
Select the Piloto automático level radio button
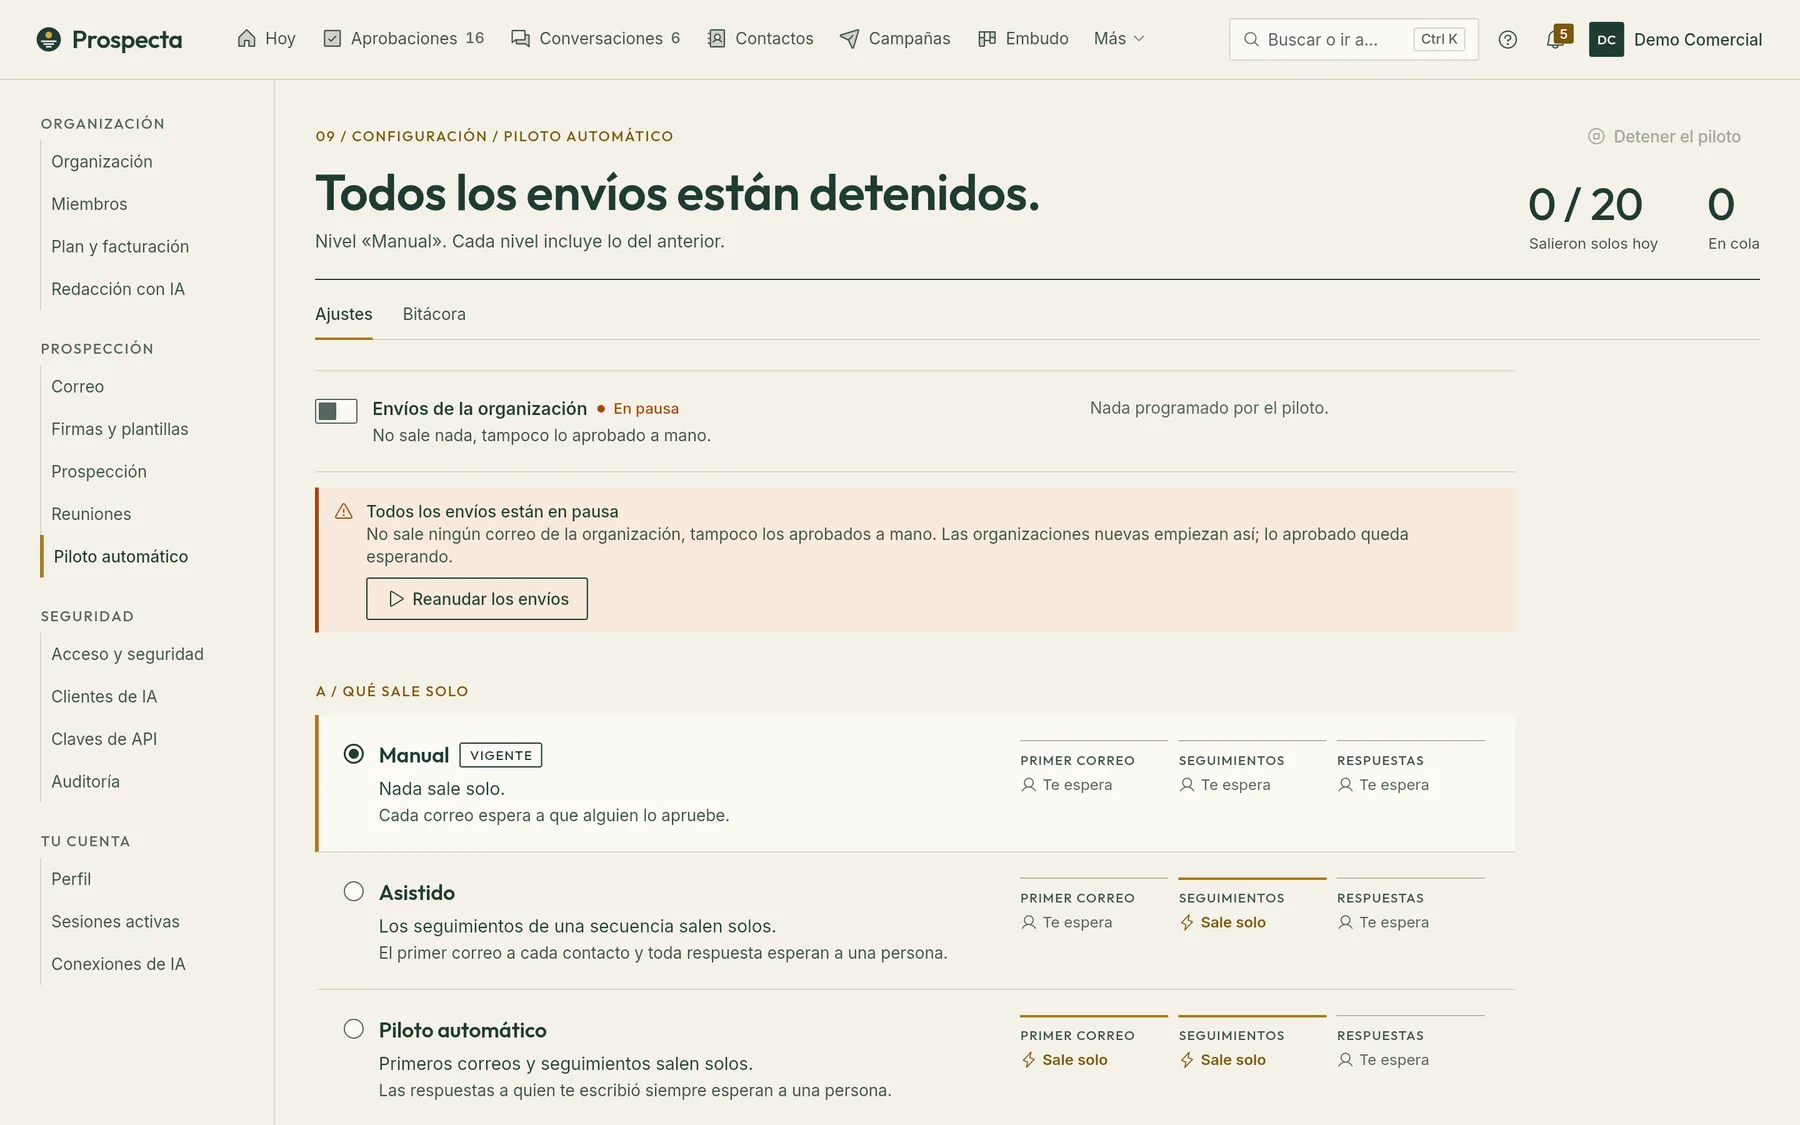(x=354, y=1029)
